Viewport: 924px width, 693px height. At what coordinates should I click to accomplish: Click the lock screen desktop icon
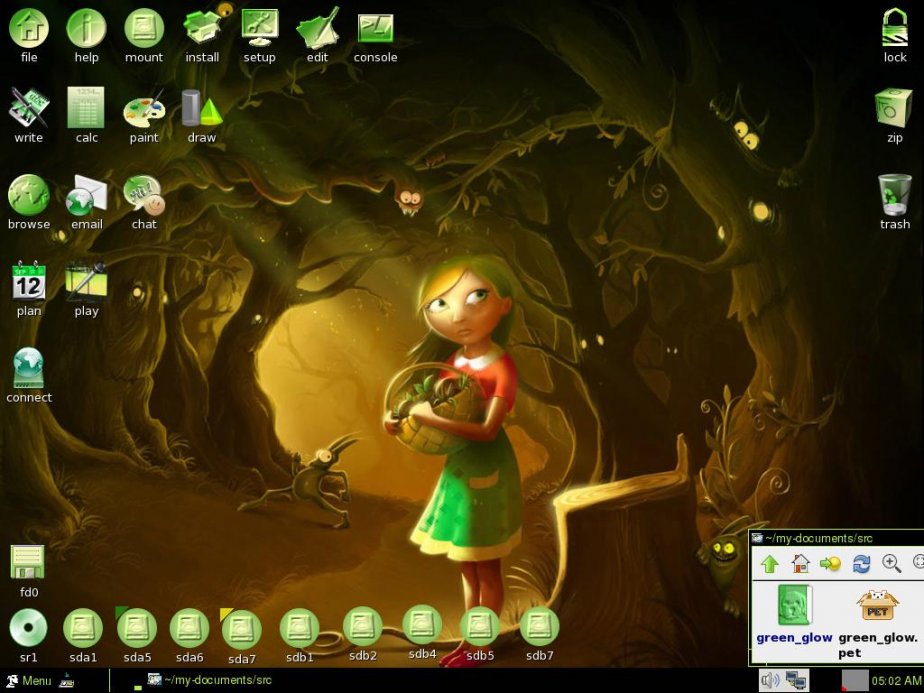895,28
